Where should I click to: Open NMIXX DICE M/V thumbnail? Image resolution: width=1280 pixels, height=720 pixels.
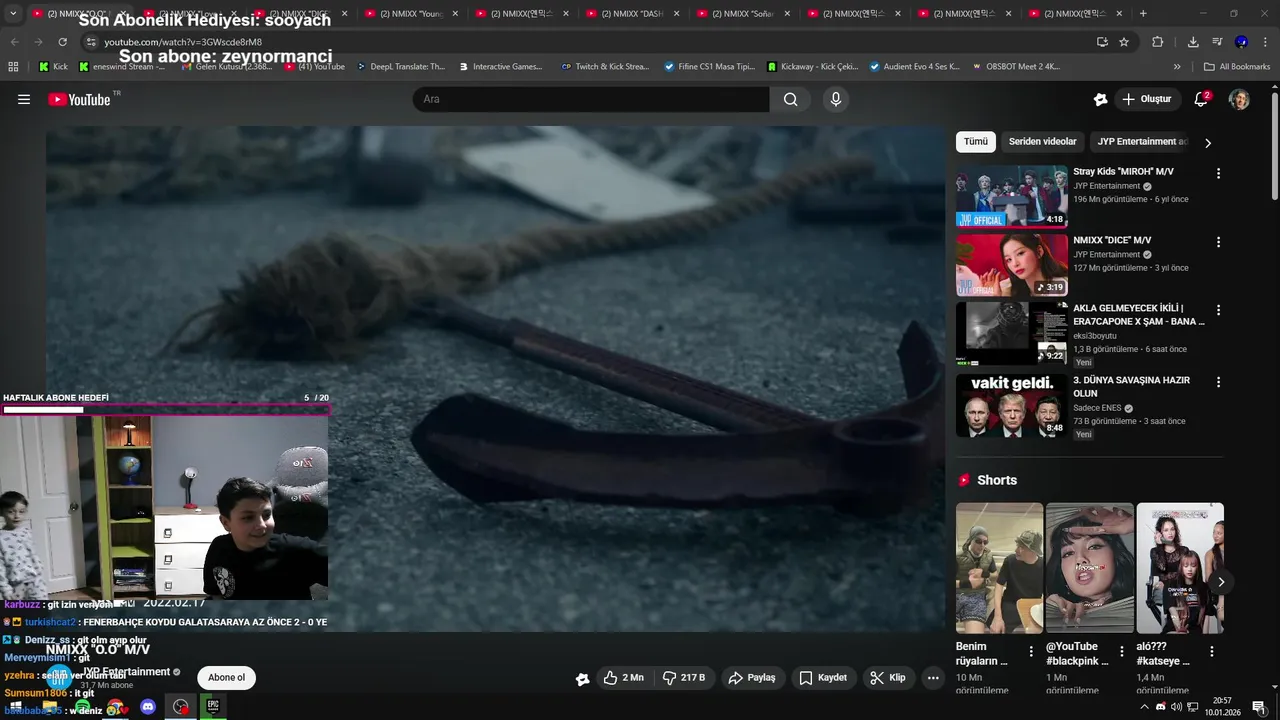(1011, 265)
